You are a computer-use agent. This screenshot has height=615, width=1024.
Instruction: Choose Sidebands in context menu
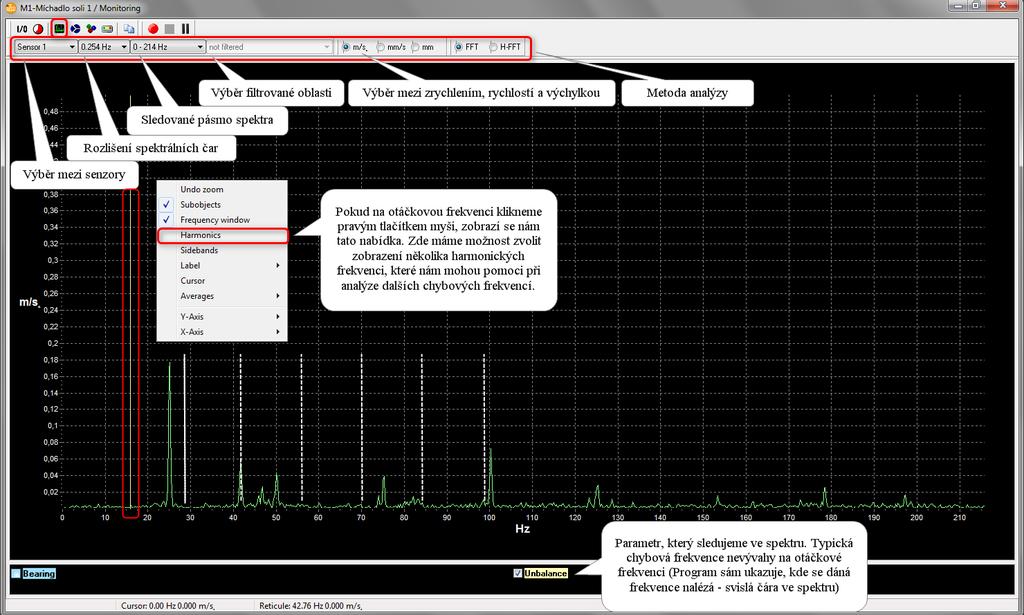222,250
